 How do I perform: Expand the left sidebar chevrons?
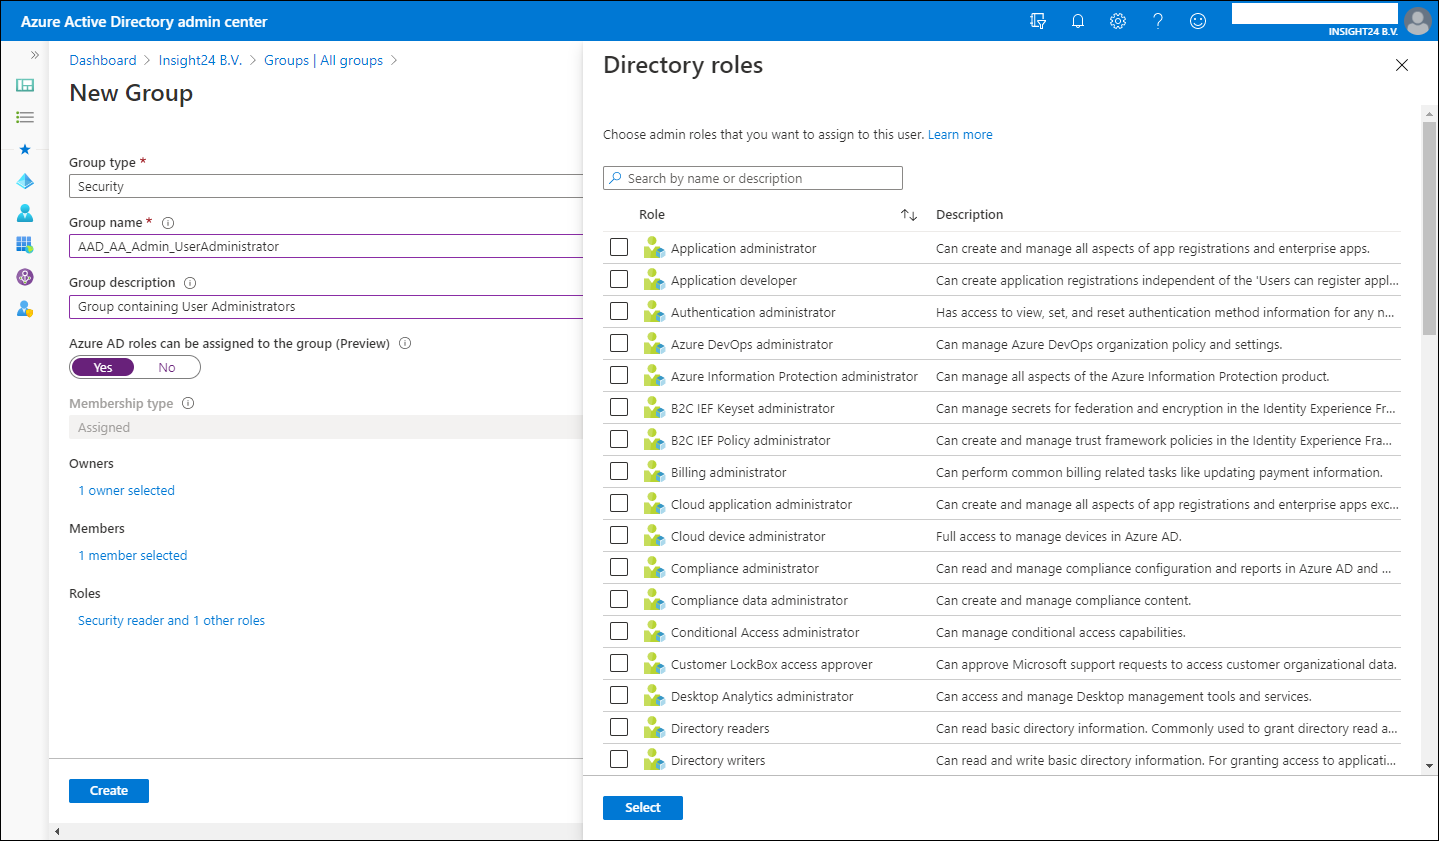coord(35,55)
